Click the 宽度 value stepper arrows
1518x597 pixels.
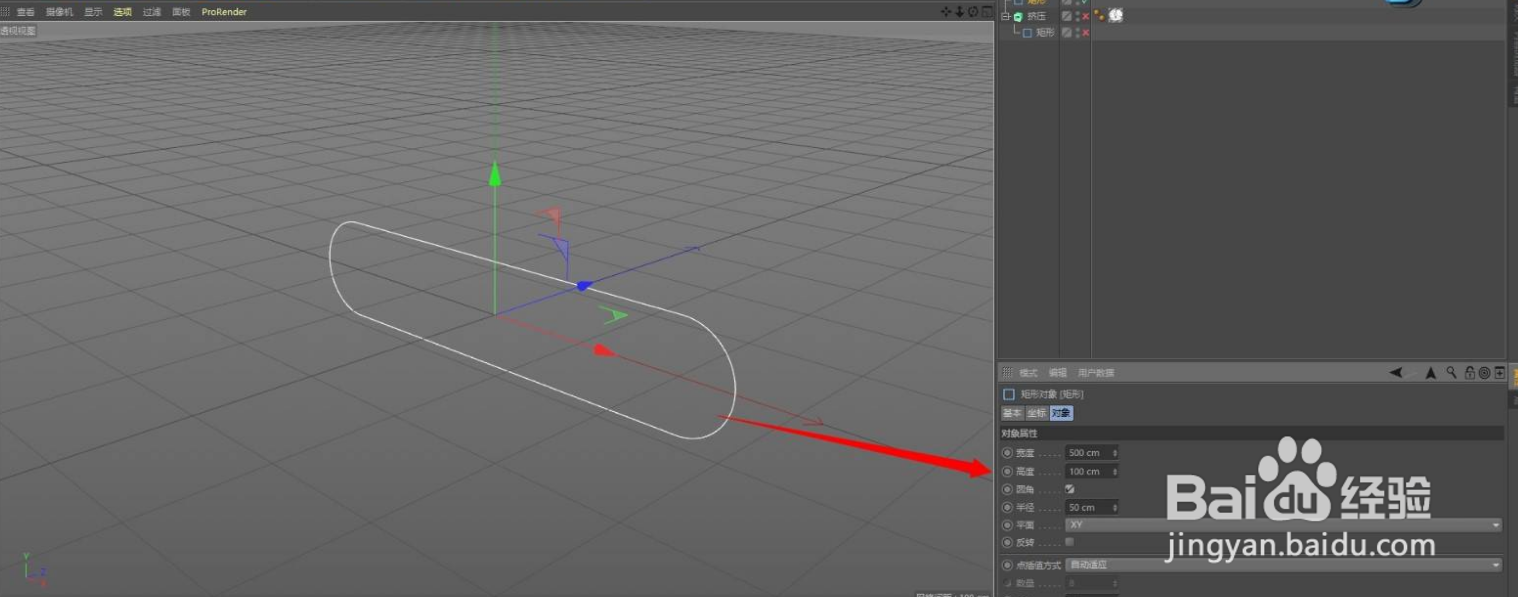[1115, 453]
